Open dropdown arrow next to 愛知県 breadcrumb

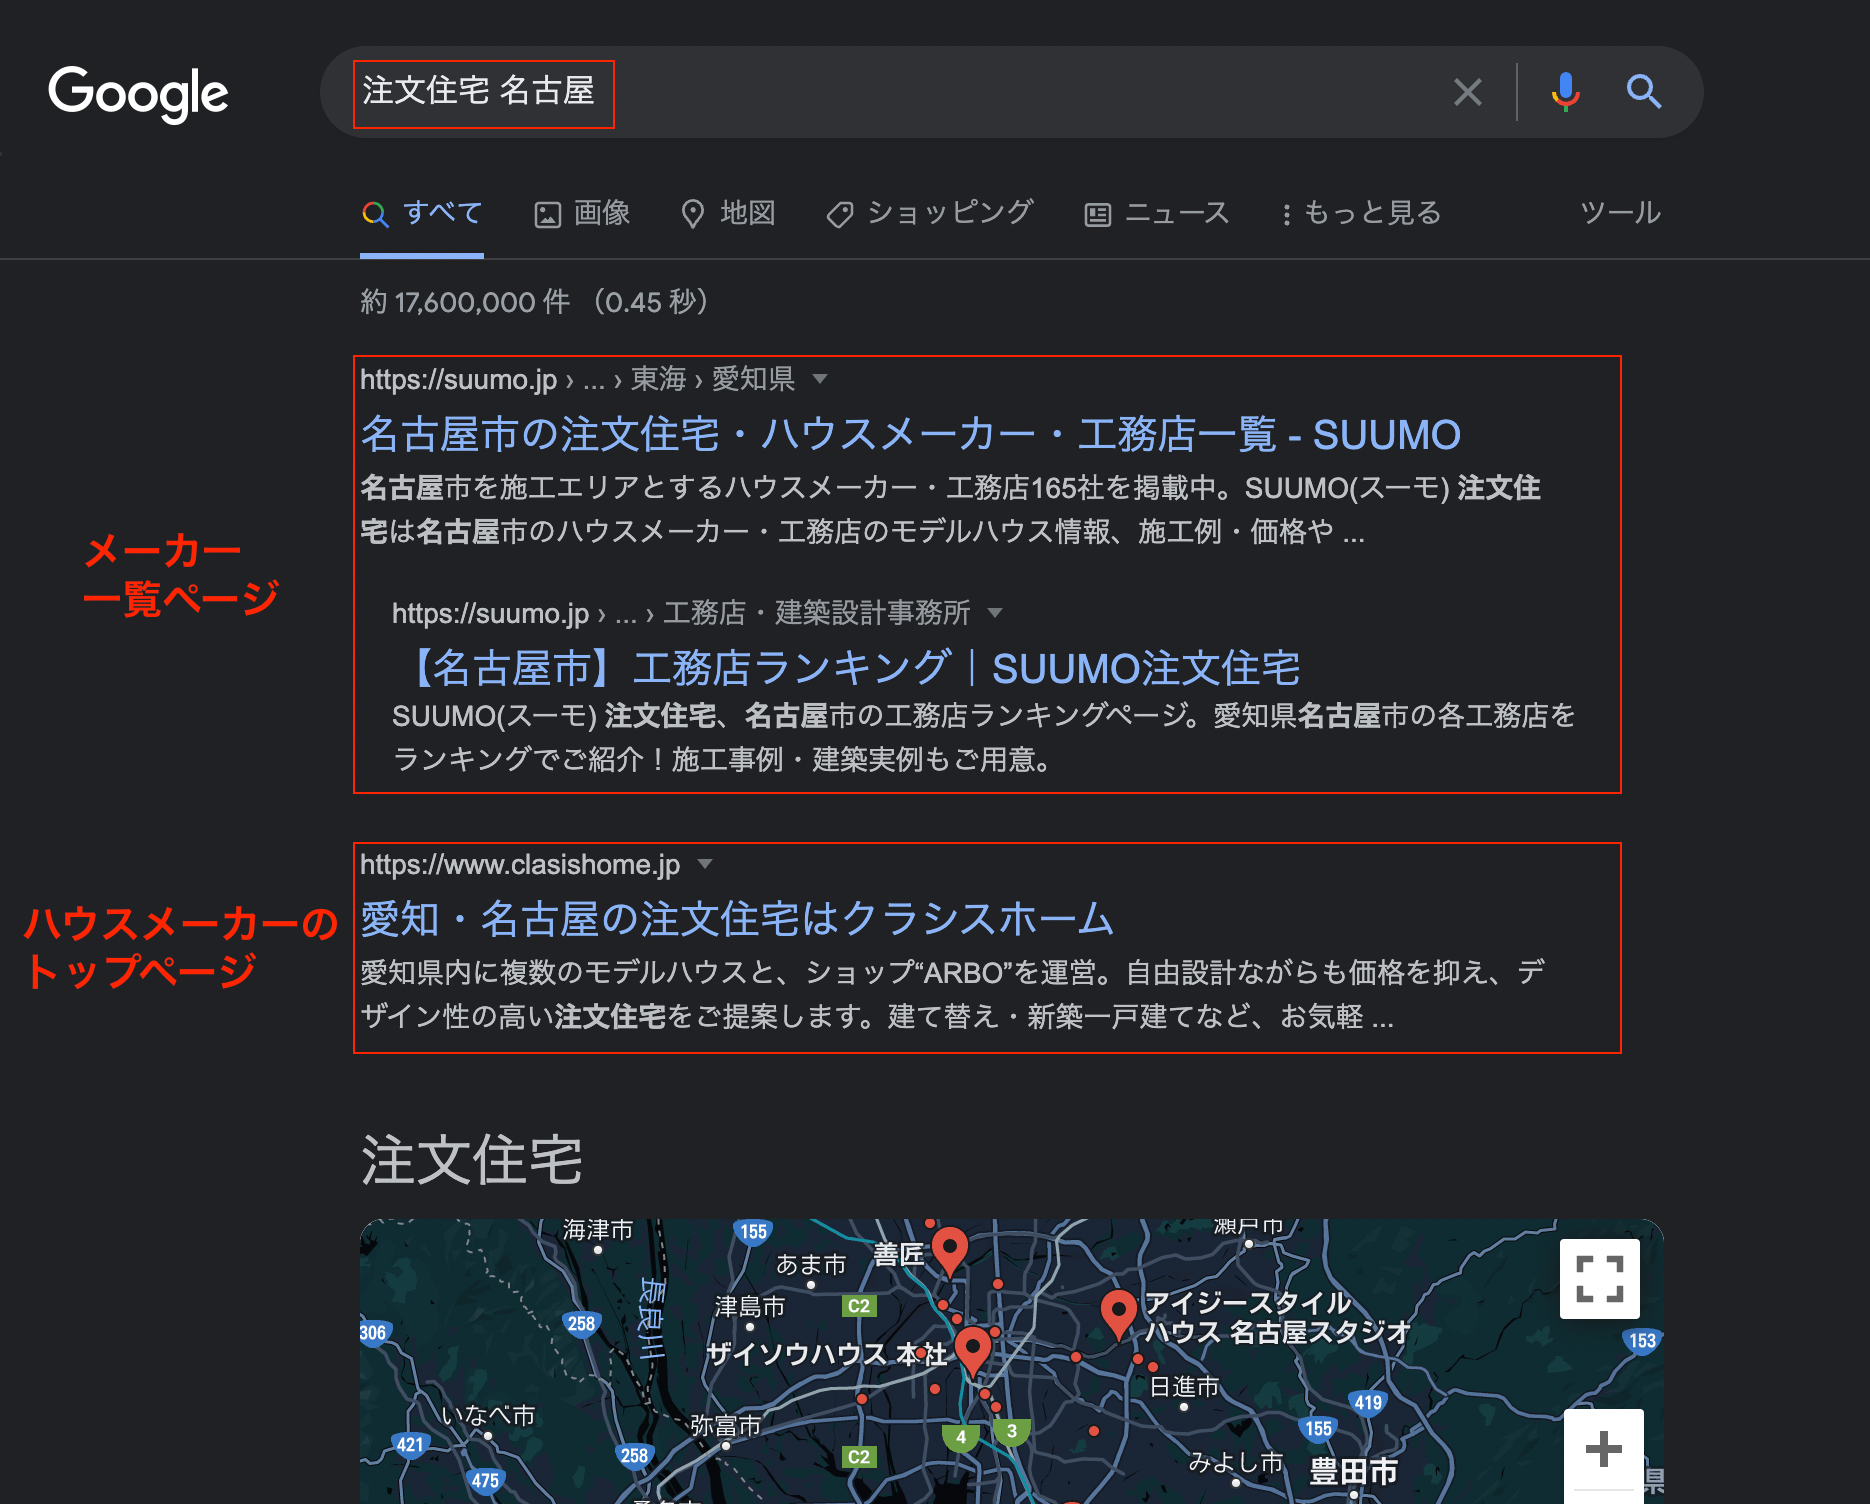pyautogui.click(x=820, y=379)
